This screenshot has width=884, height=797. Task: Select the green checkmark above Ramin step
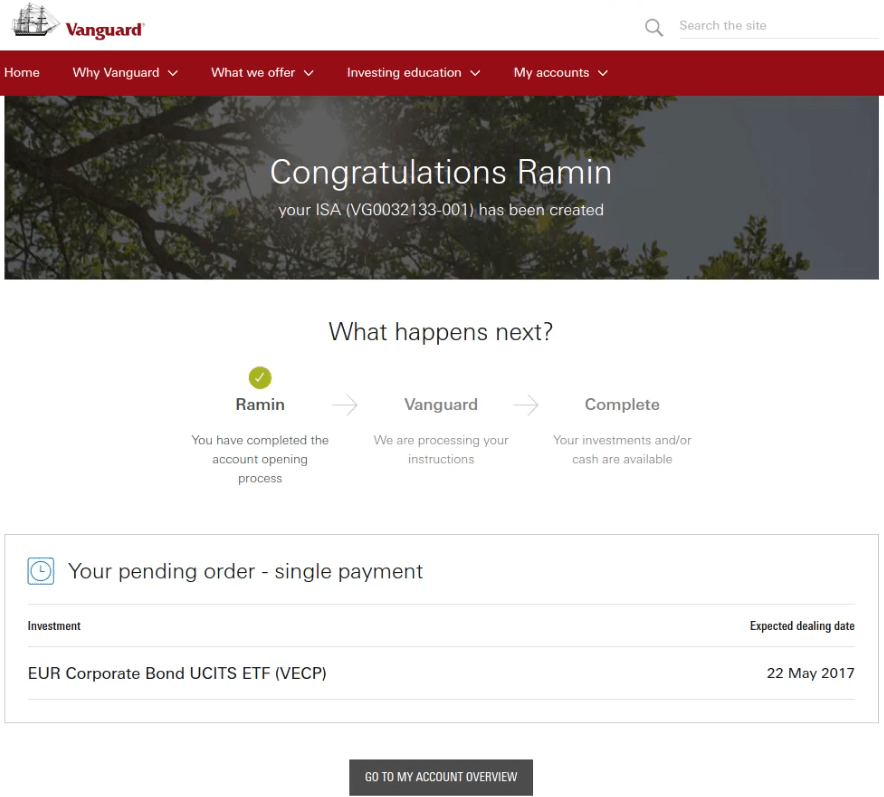tap(260, 378)
